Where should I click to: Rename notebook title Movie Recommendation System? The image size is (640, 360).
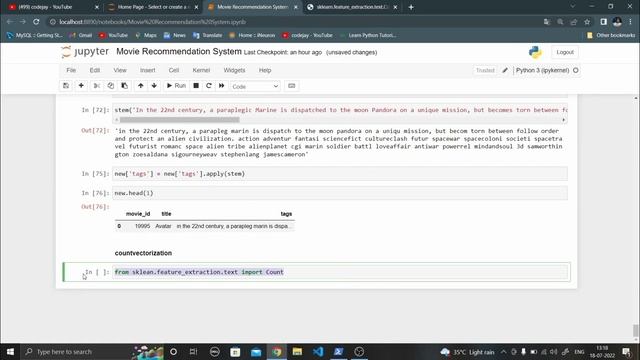(179, 52)
